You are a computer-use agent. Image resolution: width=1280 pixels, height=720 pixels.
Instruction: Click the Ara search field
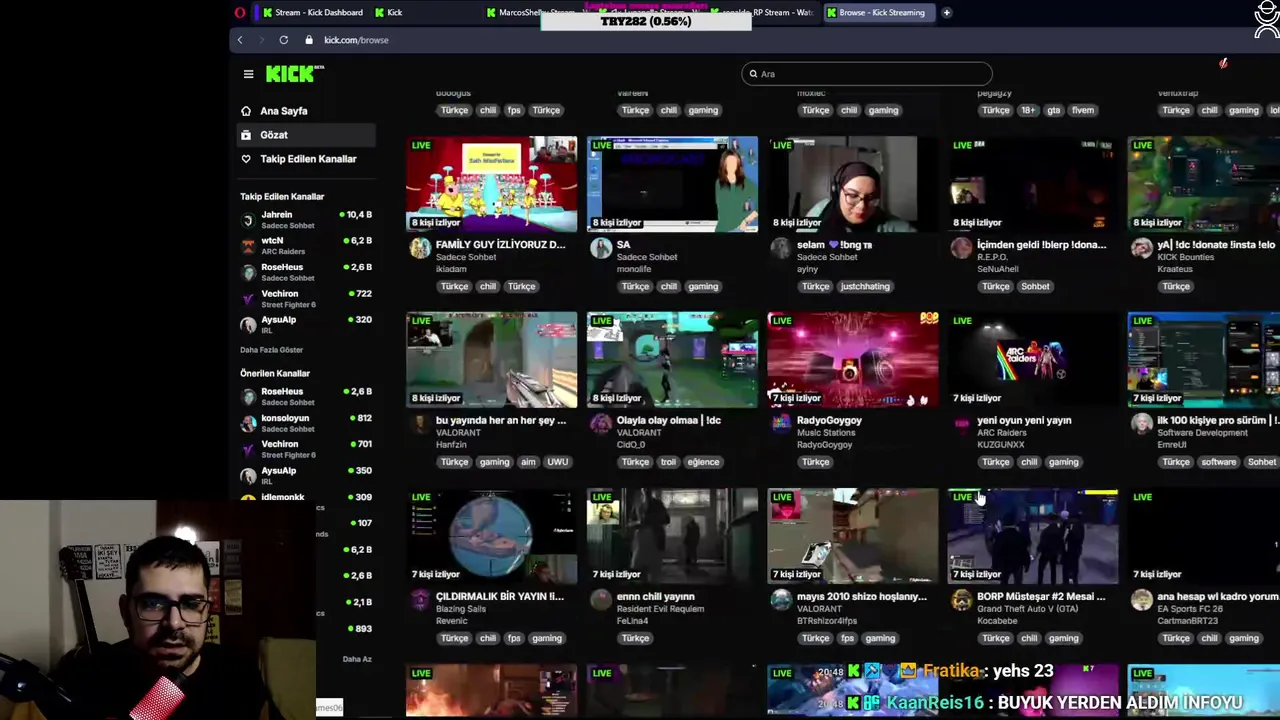coord(867,74)
